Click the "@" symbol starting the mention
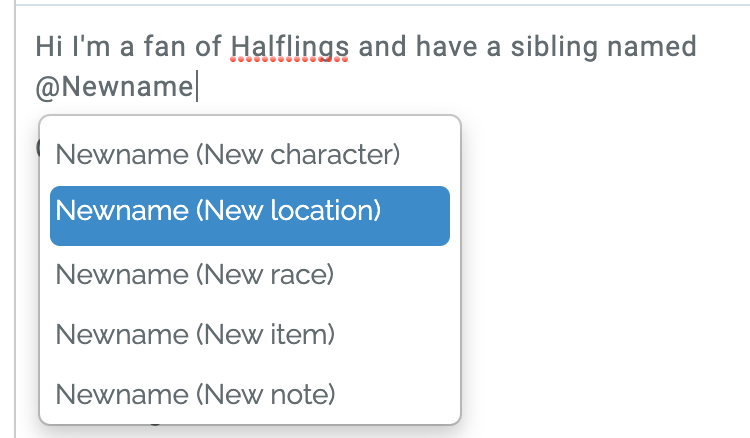Image resolution: width=750 pixels, height=438 pixels. [46, 88]
